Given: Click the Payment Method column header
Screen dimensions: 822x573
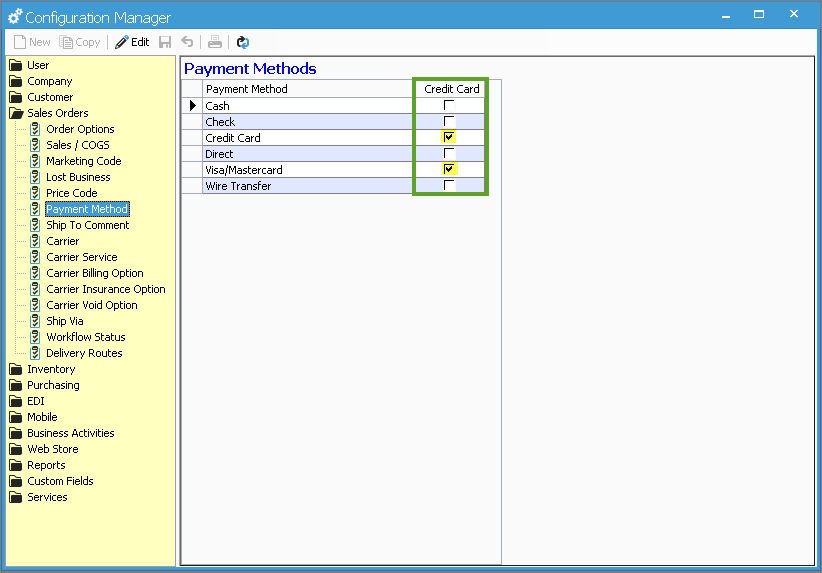Looking at the screenshot, I should point(308,89).
